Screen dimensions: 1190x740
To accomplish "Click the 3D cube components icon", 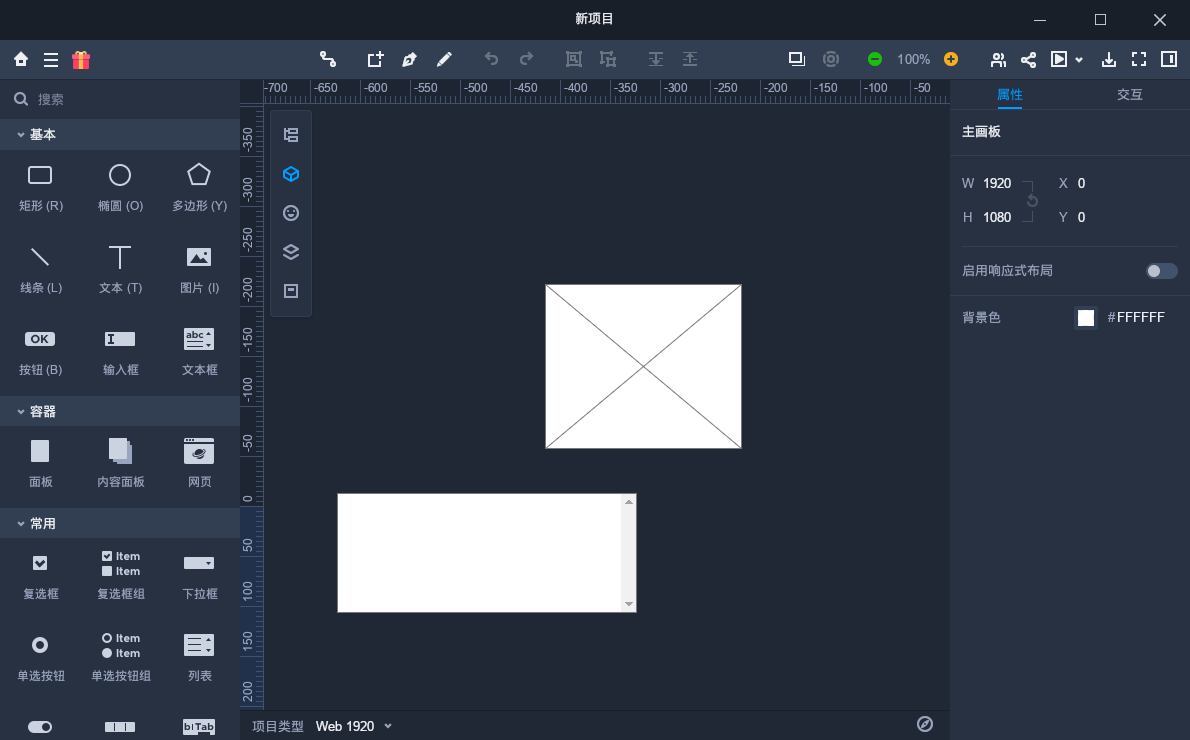I will click(291, 174).
